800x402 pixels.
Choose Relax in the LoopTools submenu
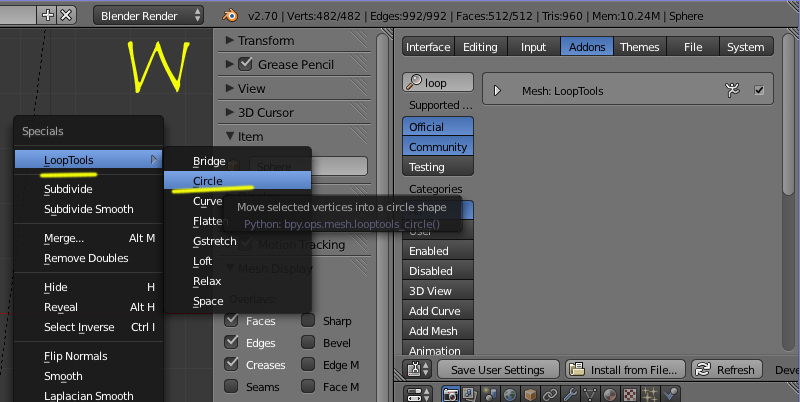[237, 281]
